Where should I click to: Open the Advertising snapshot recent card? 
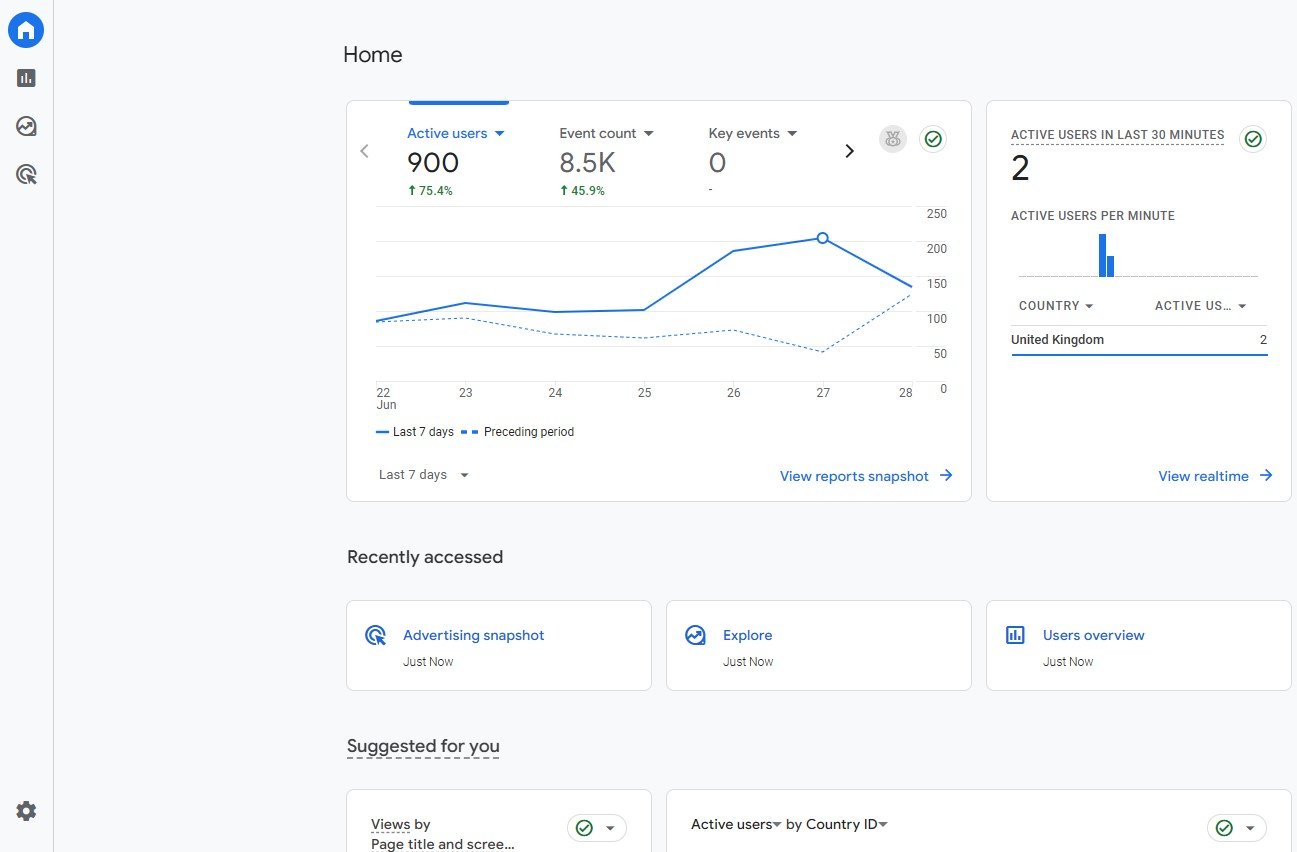(499, 645)
